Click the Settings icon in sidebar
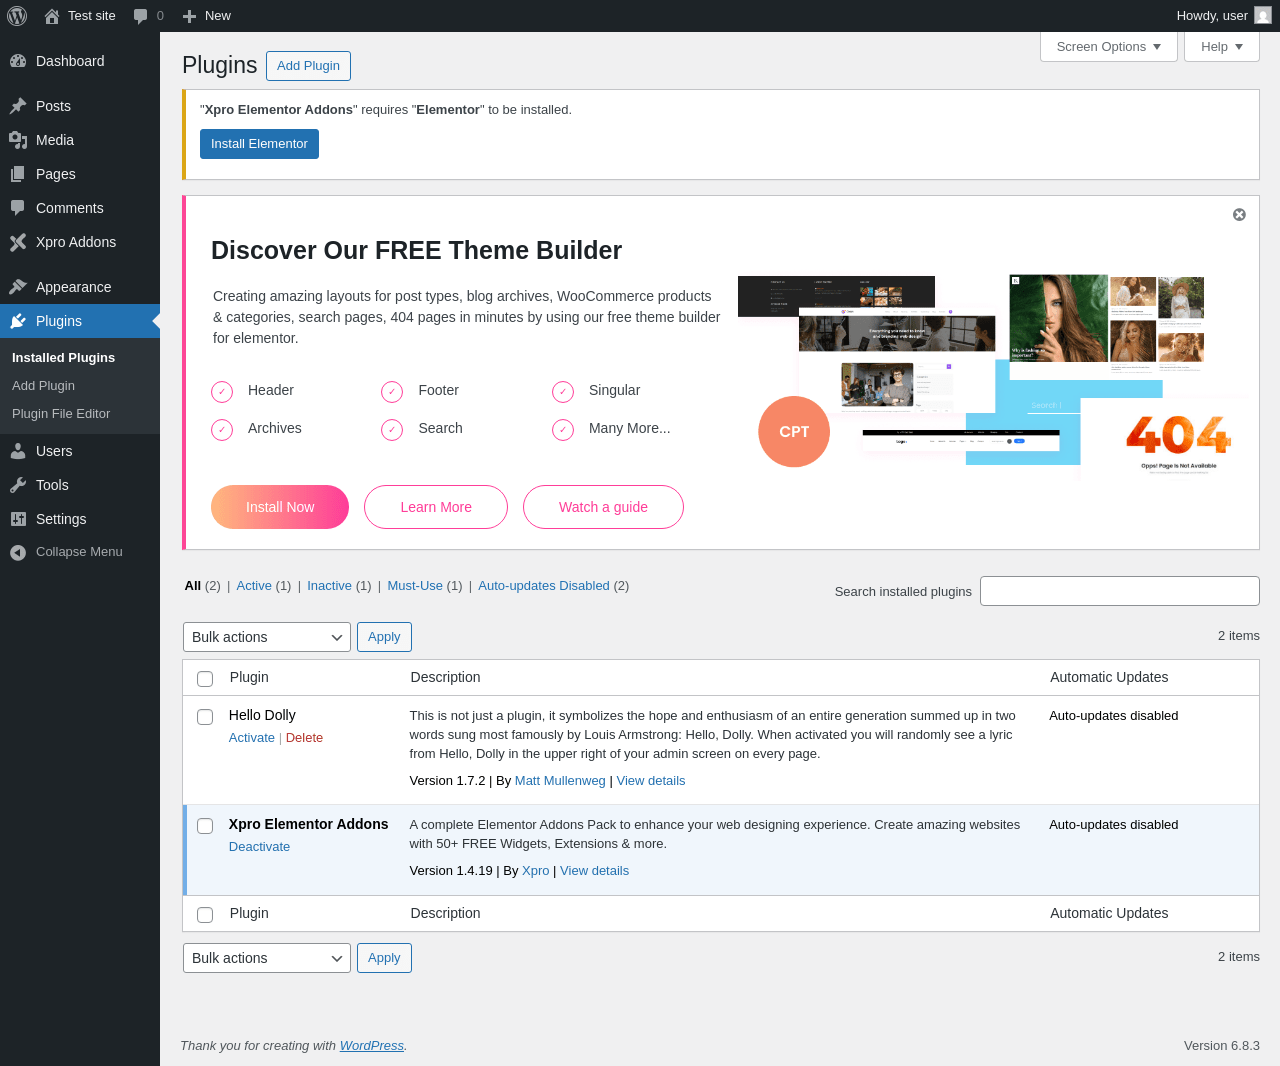The image size is (1280, 1066). tap(18, 519)
